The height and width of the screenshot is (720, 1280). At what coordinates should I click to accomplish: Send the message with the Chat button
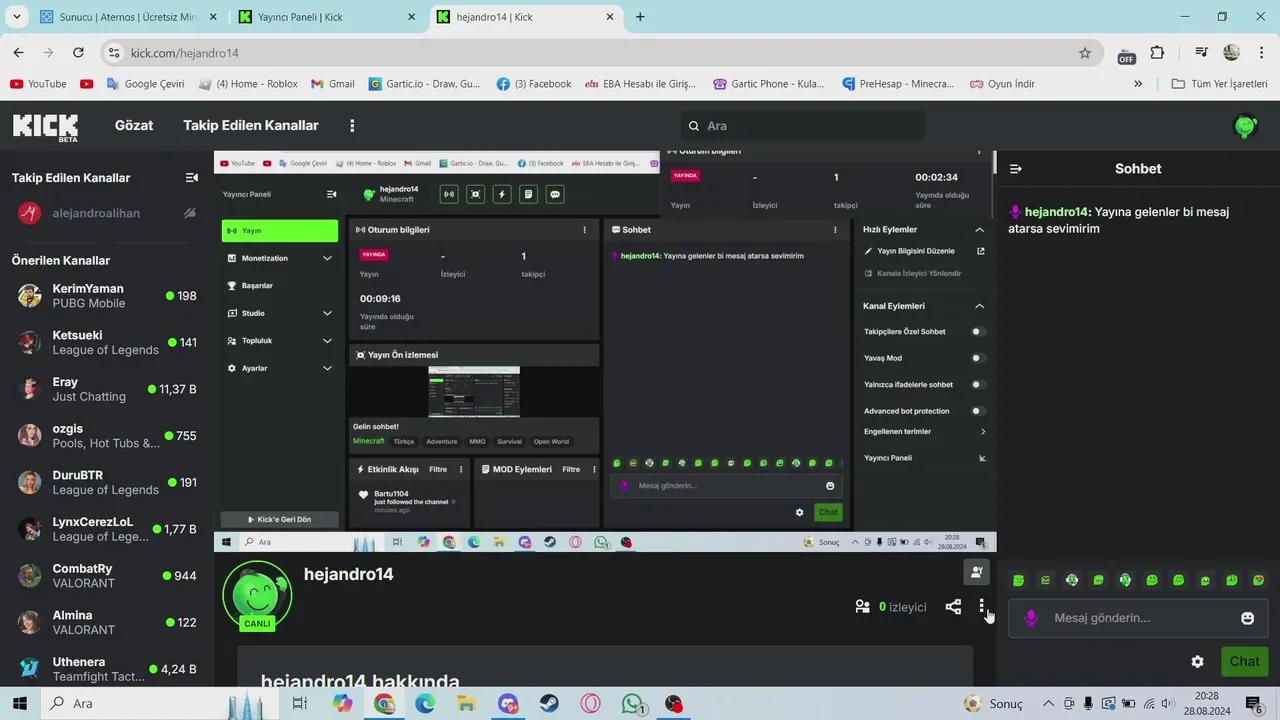coord(1244,661)
